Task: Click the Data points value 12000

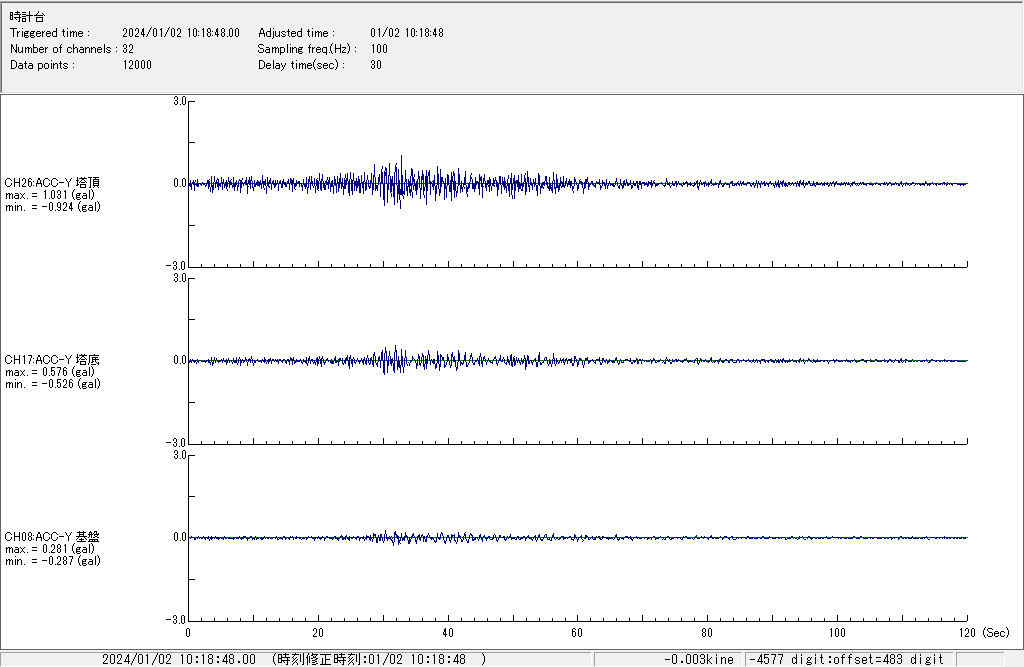Action: [x=137, y=65]
